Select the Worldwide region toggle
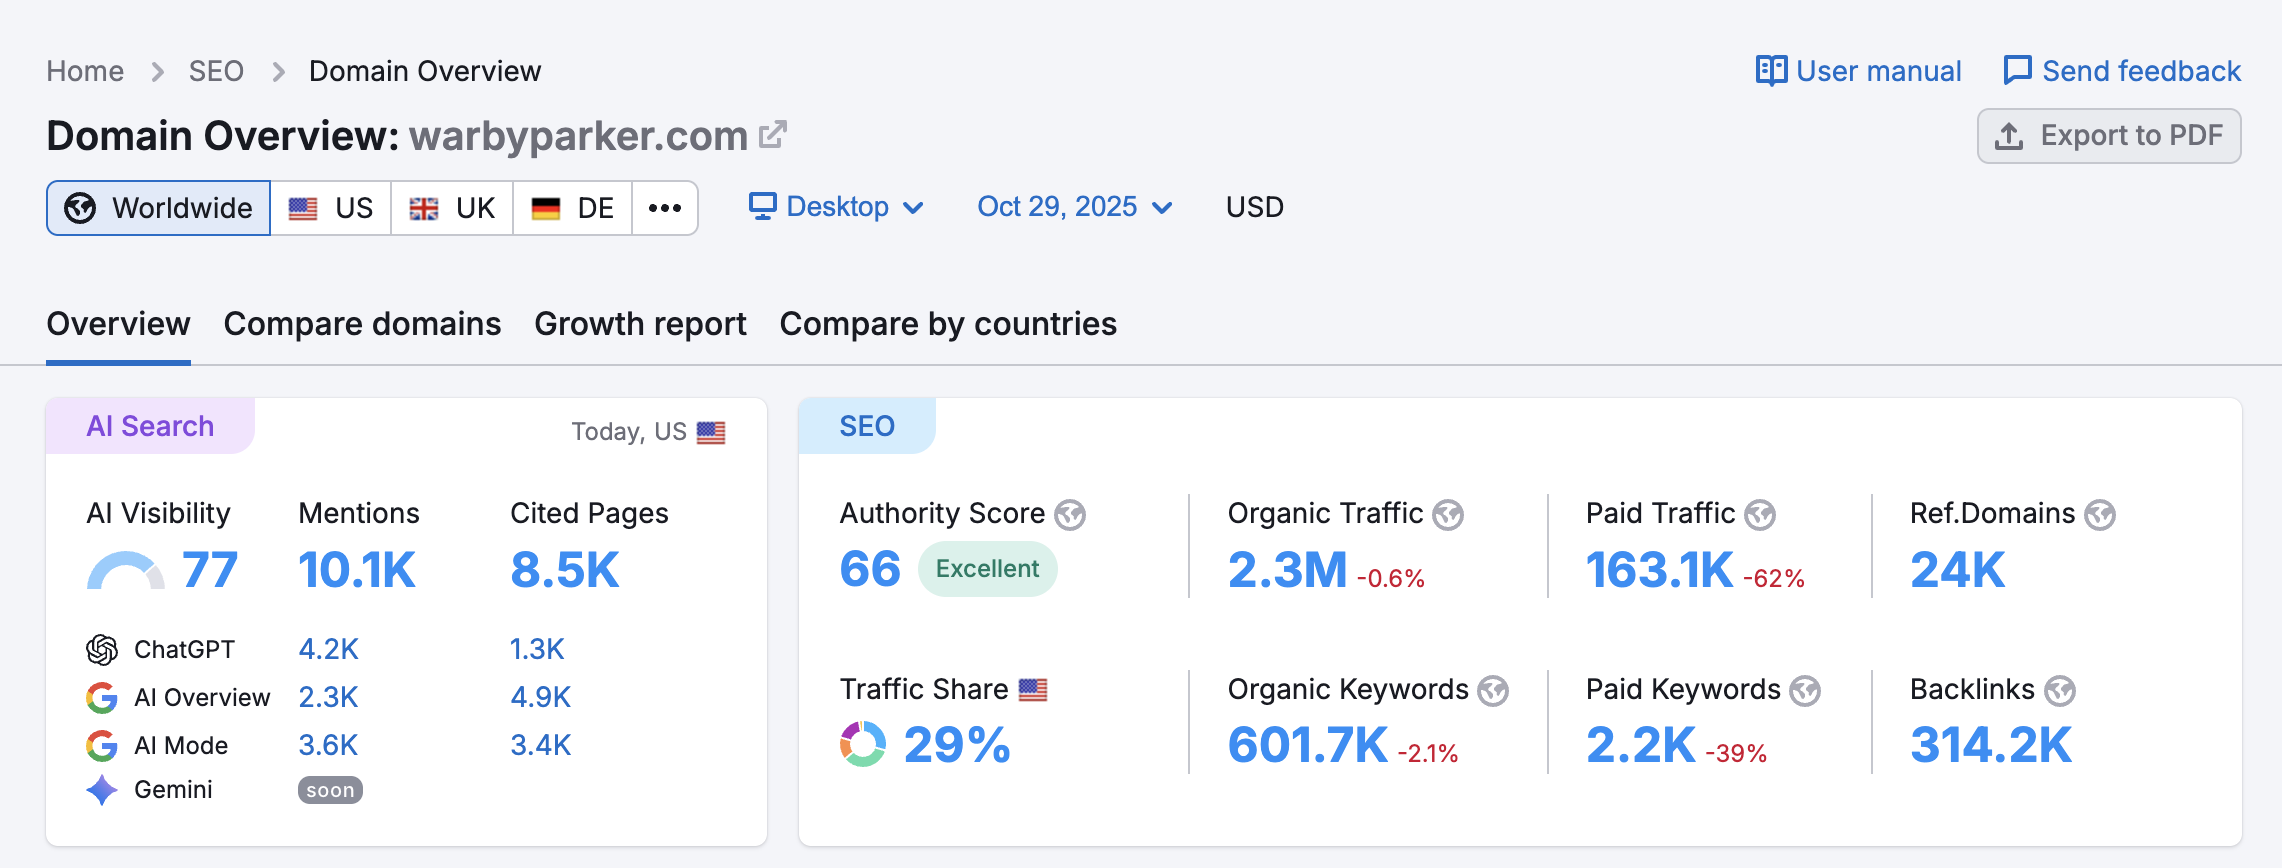Image resolution: width=2282 pixels, height=868 pixels. coord(158,208)
